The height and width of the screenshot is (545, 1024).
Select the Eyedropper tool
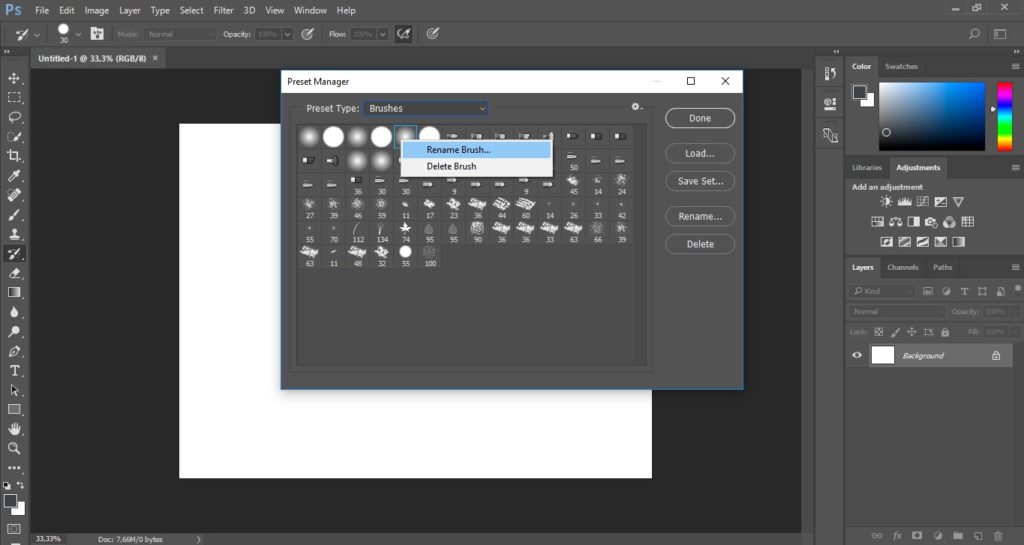click(14, 175)
